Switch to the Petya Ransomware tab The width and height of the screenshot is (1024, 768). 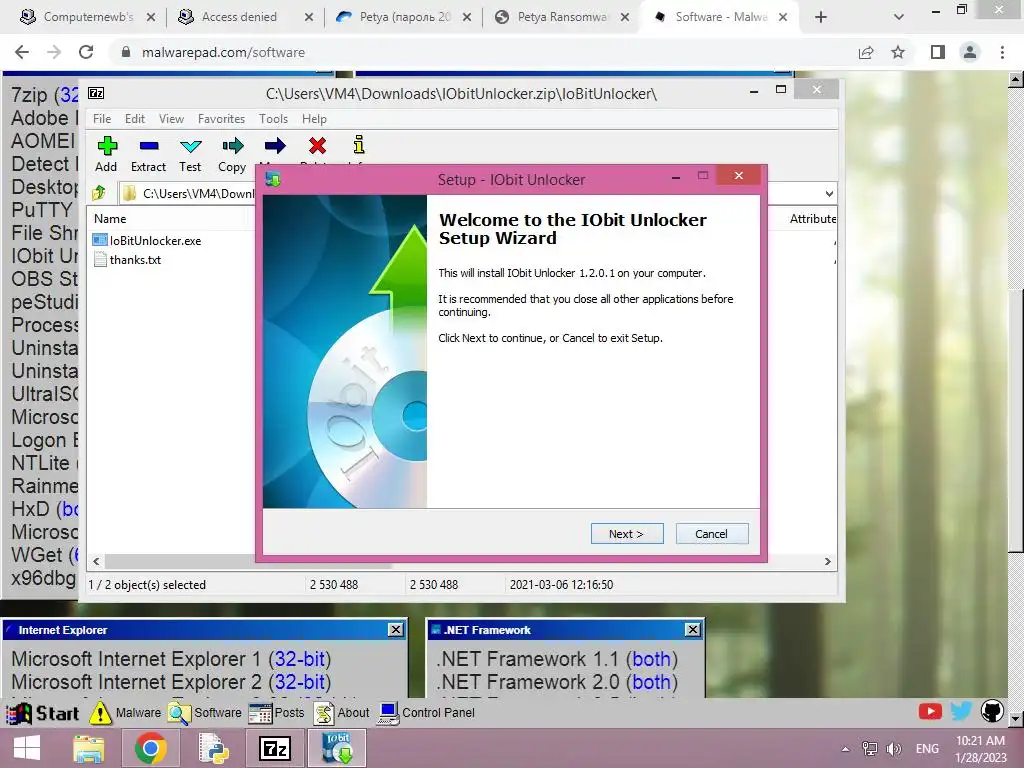(x=560, y=17)
